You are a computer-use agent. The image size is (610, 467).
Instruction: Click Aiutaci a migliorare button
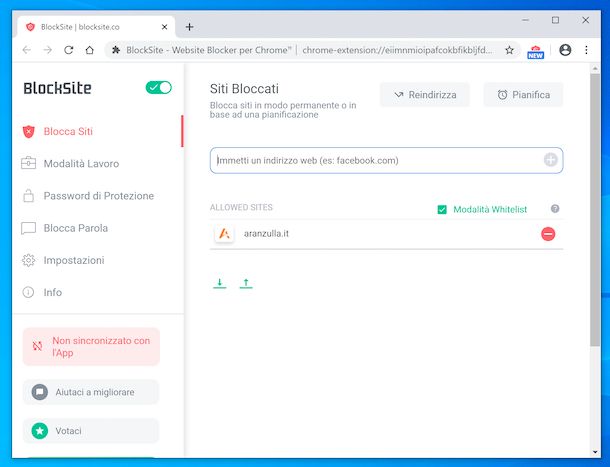click(91, 392)
